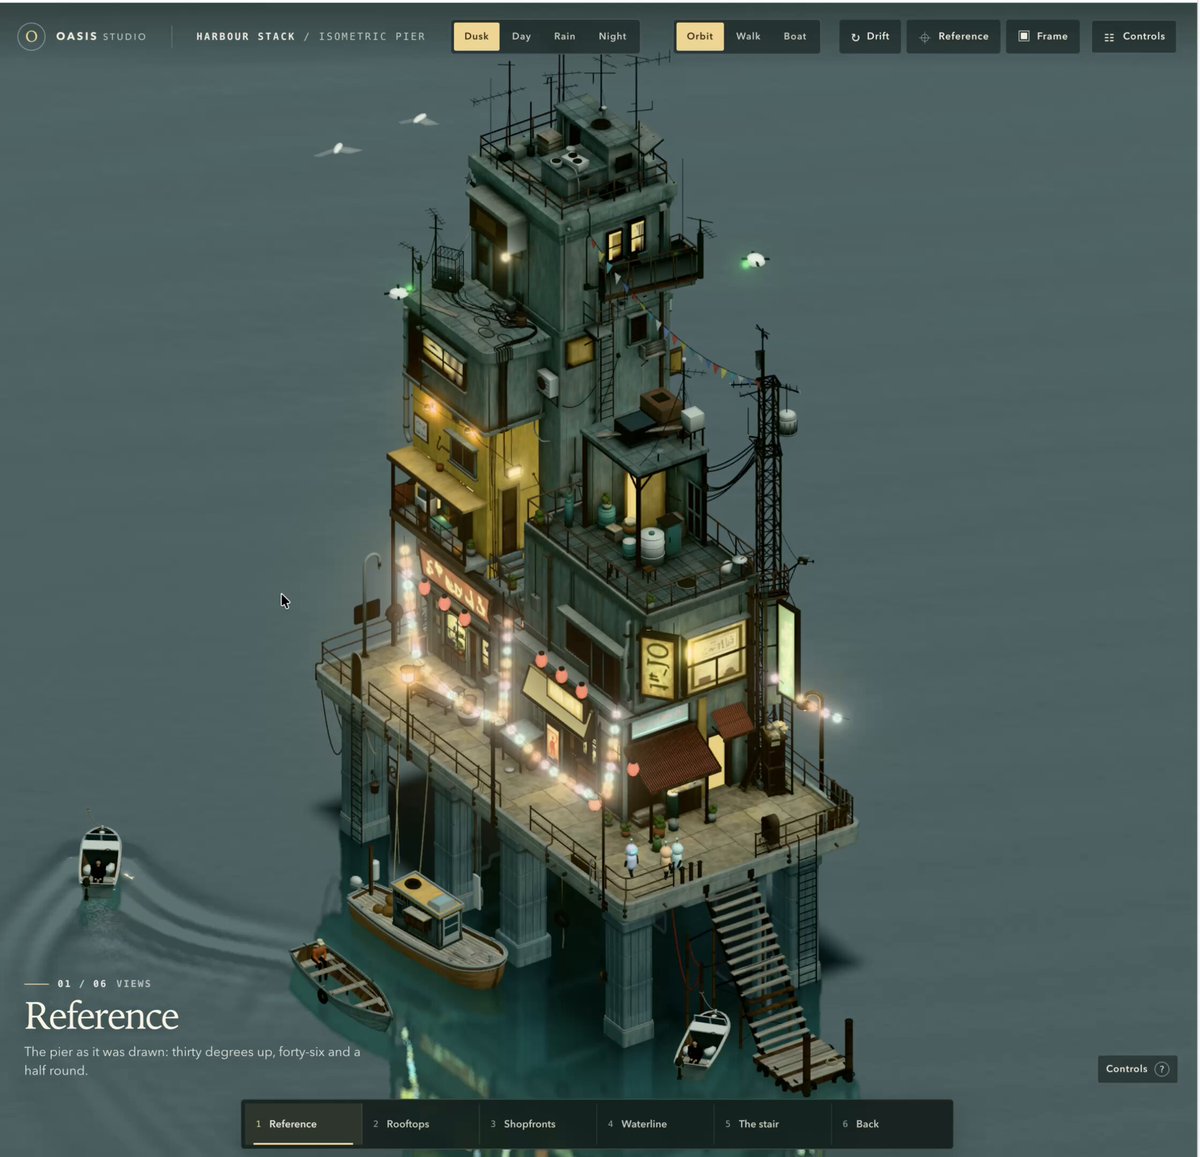Switch lighting to Night
Viewport: 1200px width, 1157px height.
click(612, 36)
